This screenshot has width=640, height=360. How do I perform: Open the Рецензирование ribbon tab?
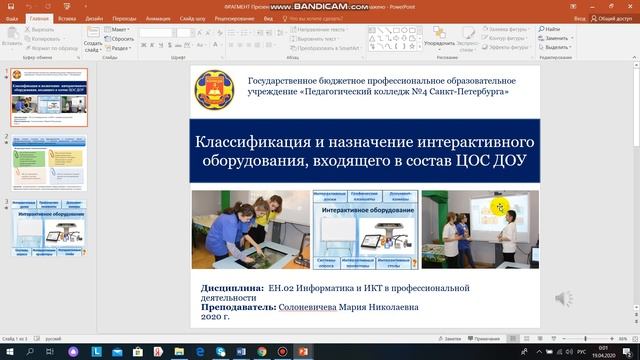coord(234,19)
